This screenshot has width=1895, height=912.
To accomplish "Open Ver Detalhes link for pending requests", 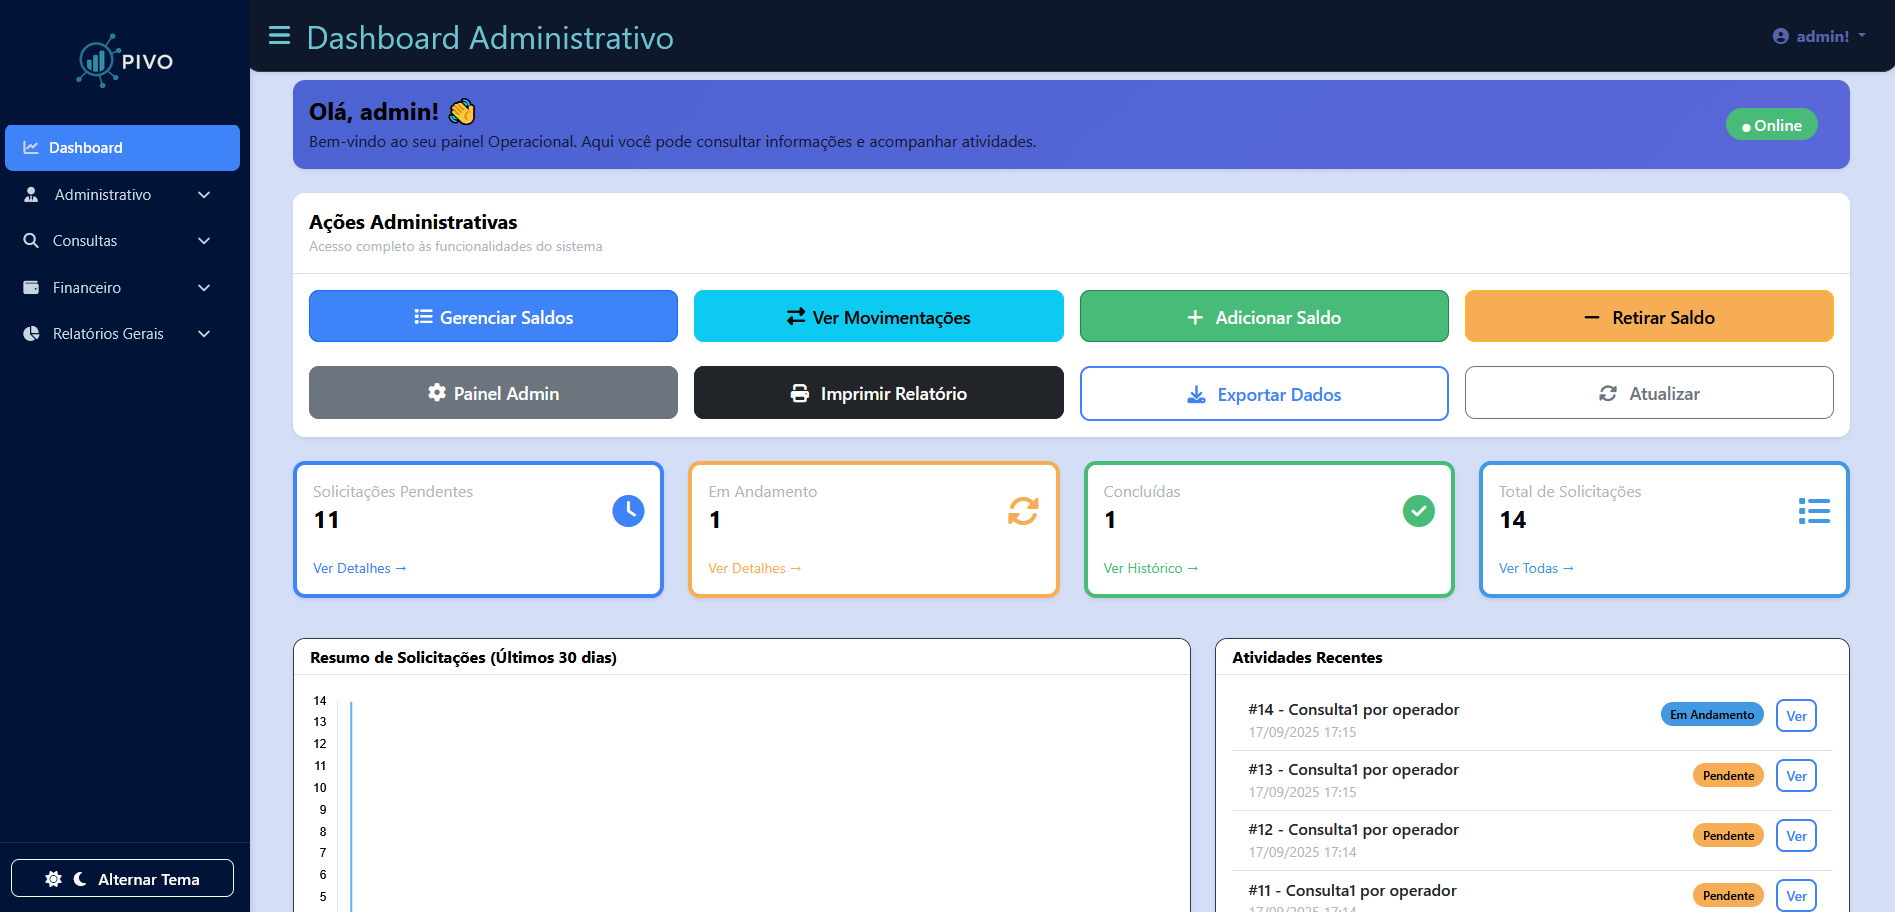I will click(359, 568).
